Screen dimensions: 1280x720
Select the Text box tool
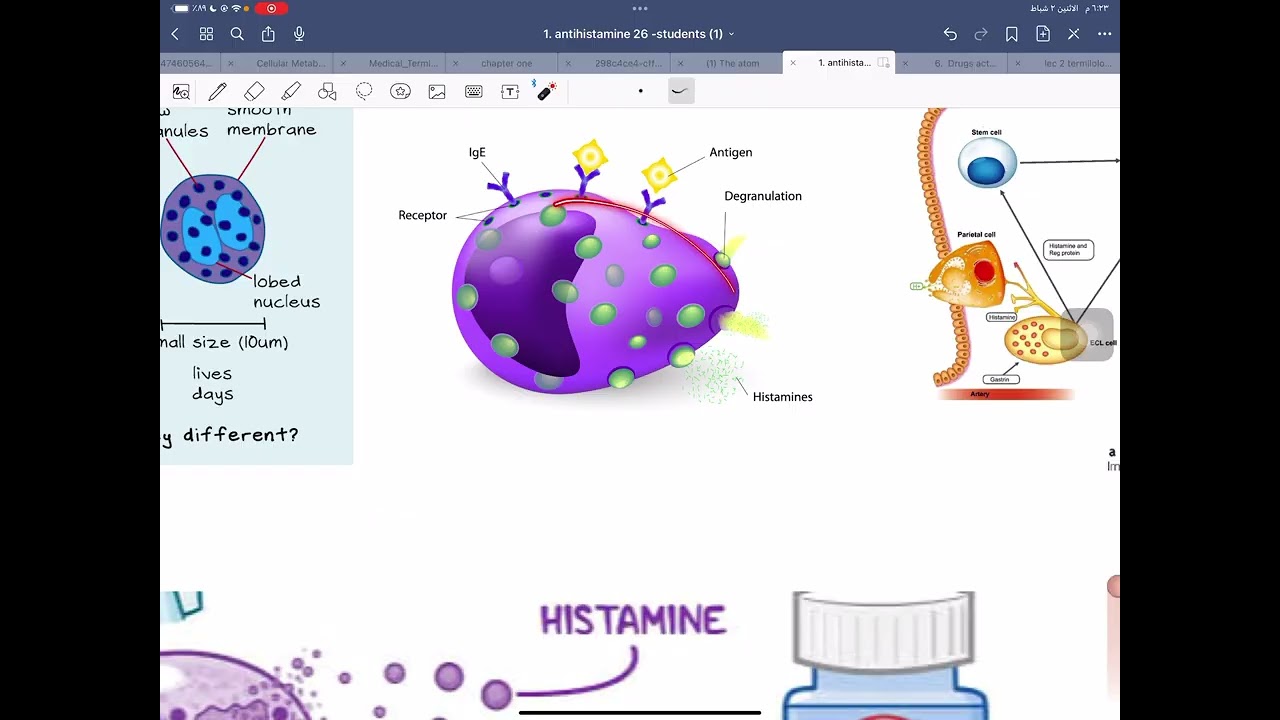pyautogui.click(x=510, y=91)
